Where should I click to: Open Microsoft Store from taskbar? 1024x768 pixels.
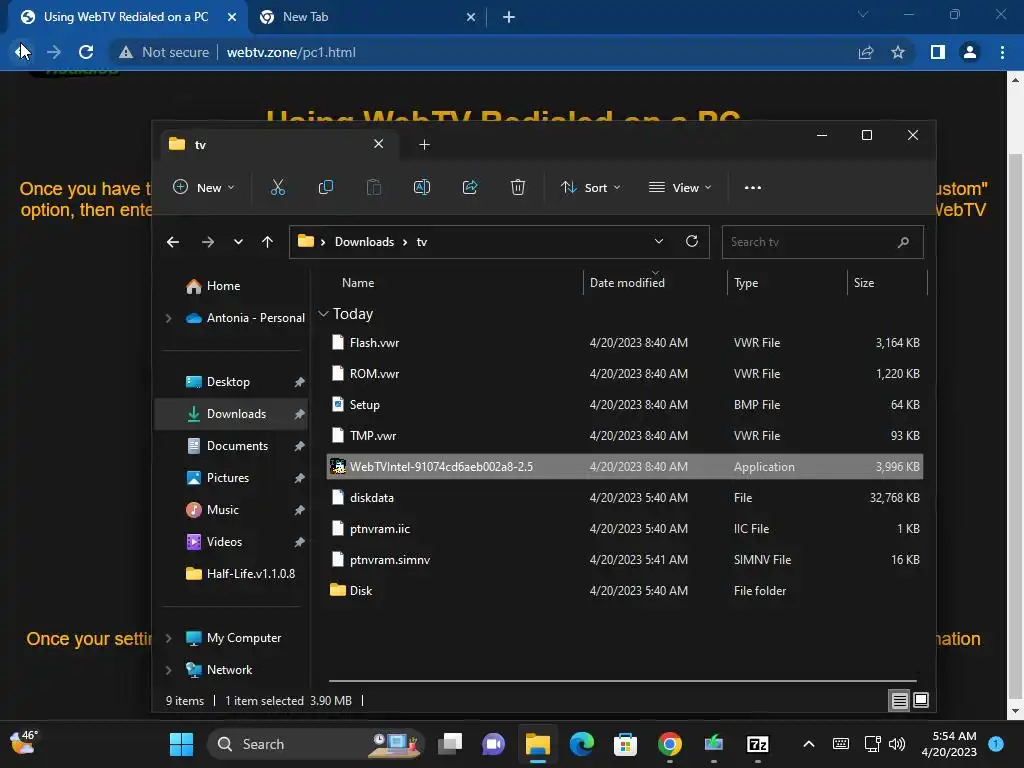625,744
